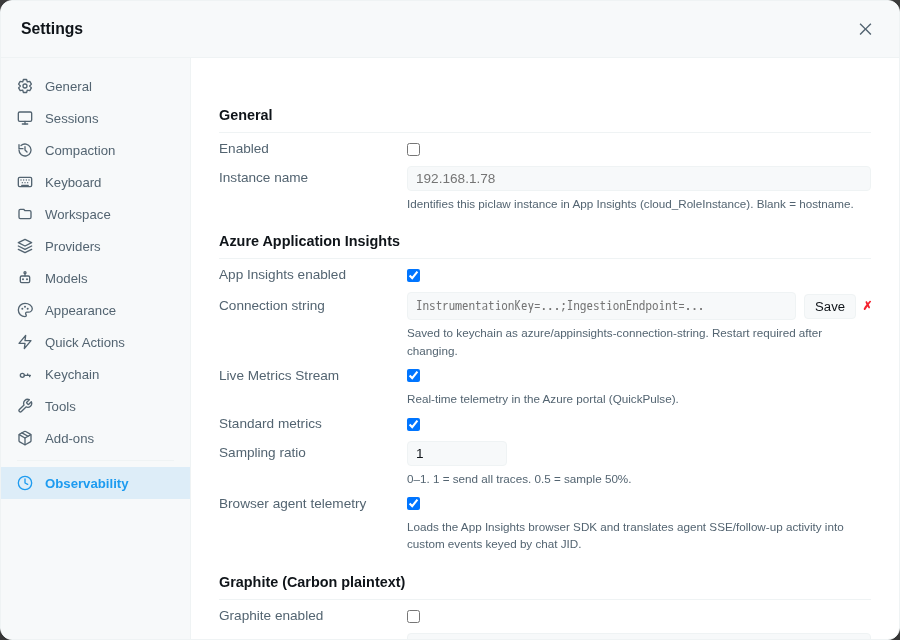Click the Add-ons package icon
The width and height of the screenshot is (900, 640).
25,439
